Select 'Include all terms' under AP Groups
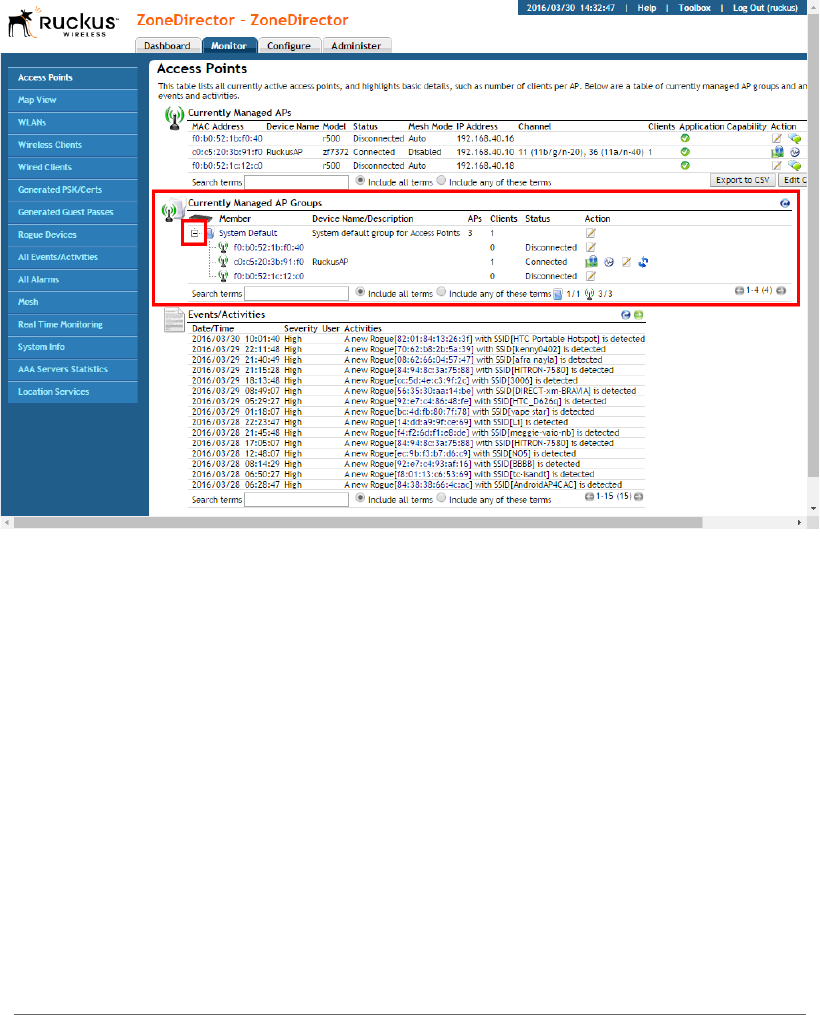The height and width of the screenshot is (1015, 820). 360,292
